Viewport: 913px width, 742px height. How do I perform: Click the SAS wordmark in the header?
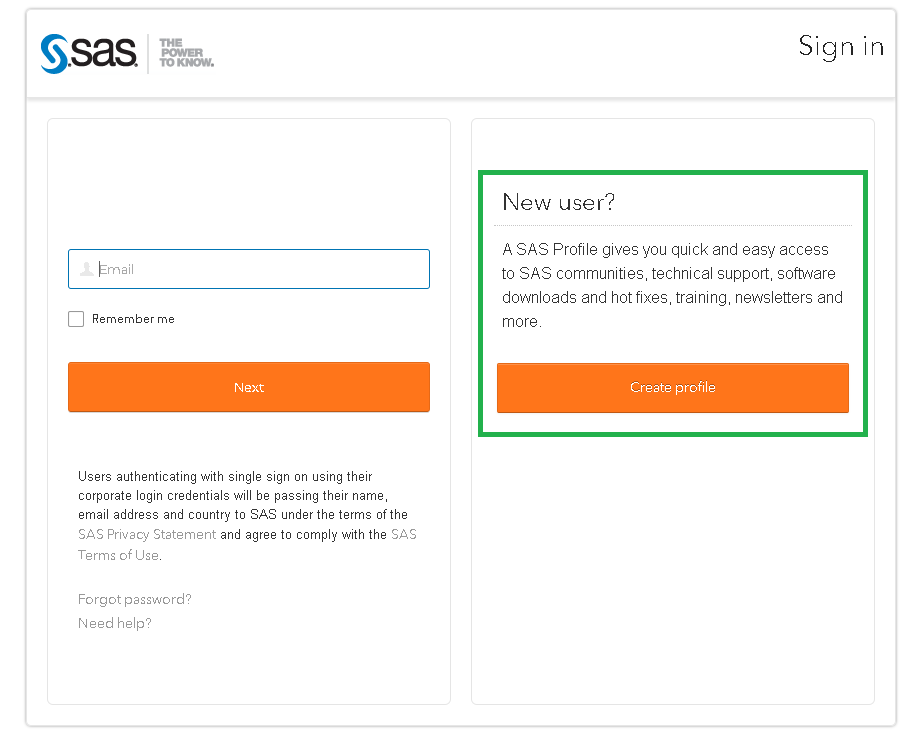point(104,53)
